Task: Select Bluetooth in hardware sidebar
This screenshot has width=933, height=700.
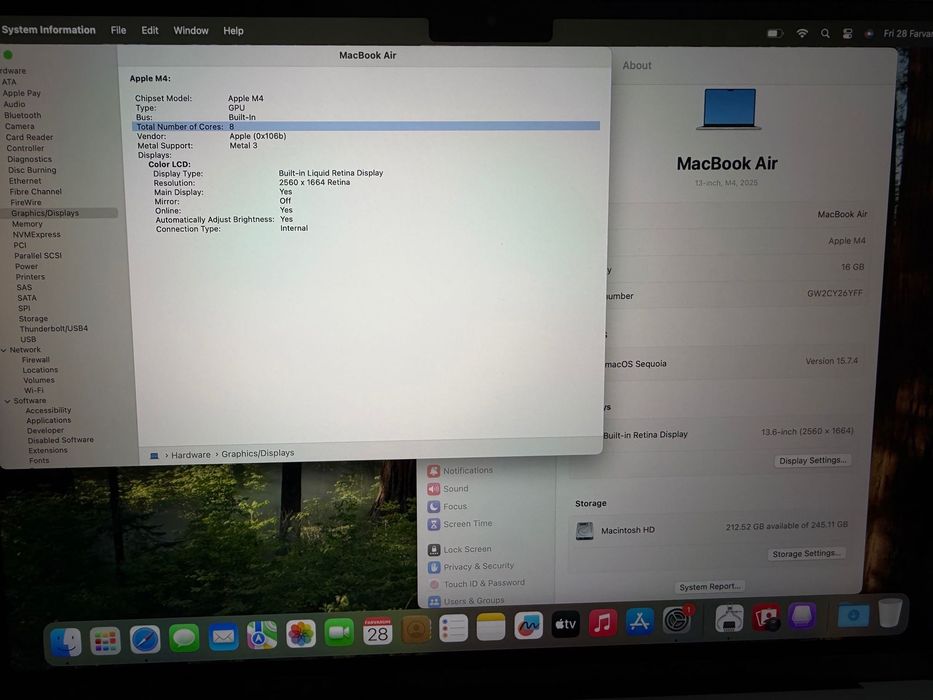Action: point(23,115)
